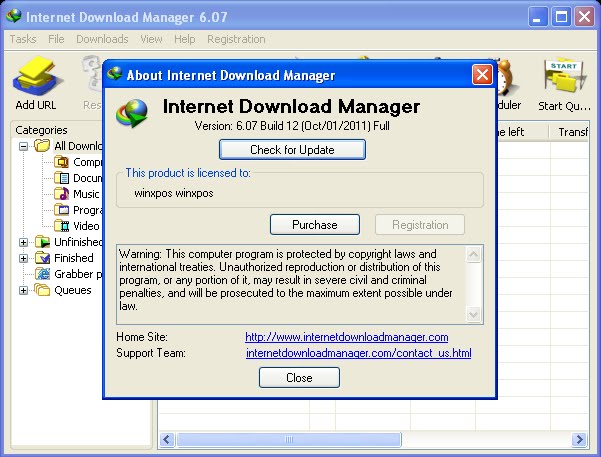Expand the Queues tree node
The height and width of the screenshot is (457, 601).
23,290
